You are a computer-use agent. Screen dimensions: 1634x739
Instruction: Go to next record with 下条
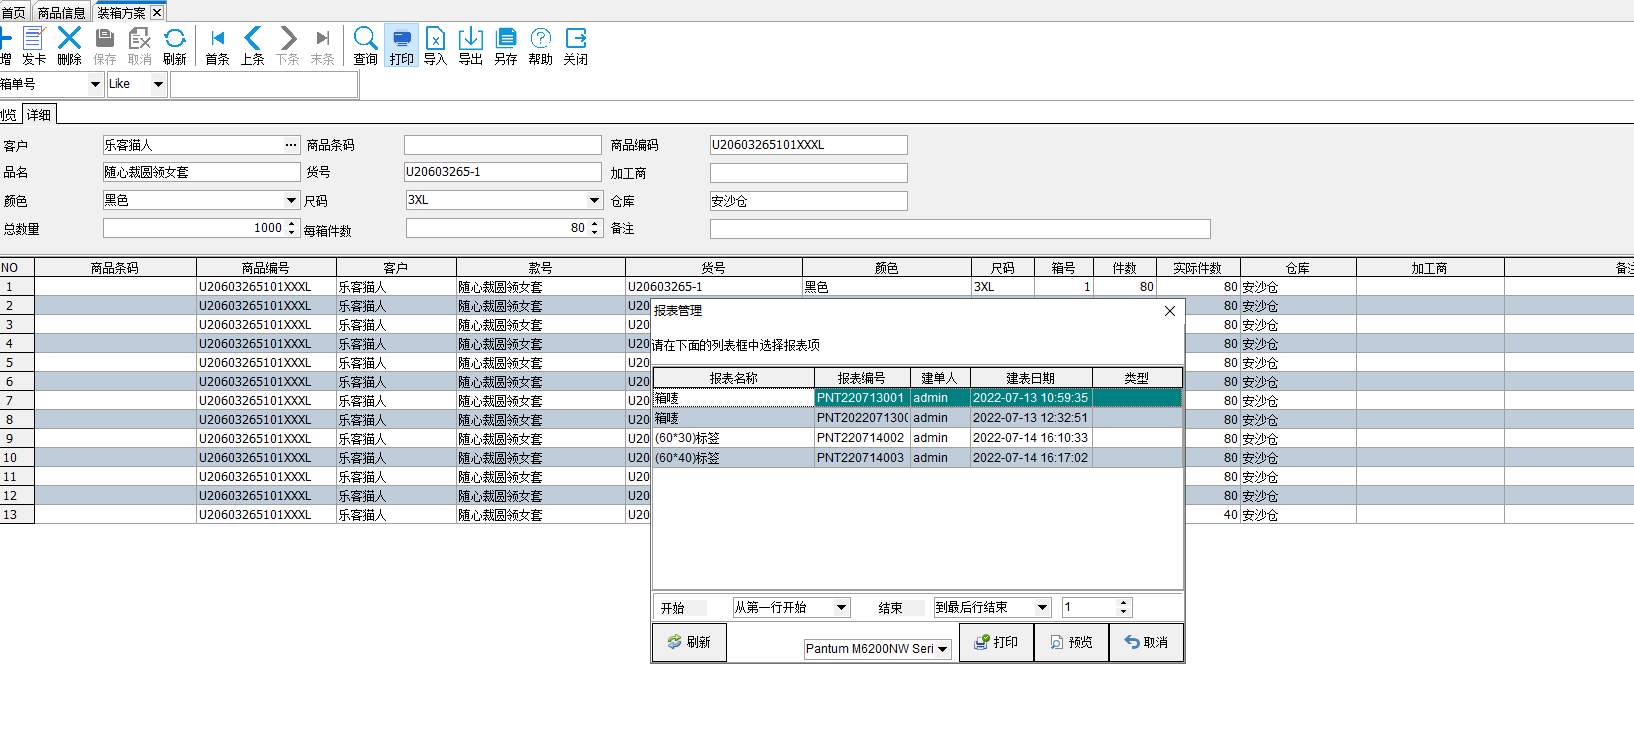tap(288, 46)
